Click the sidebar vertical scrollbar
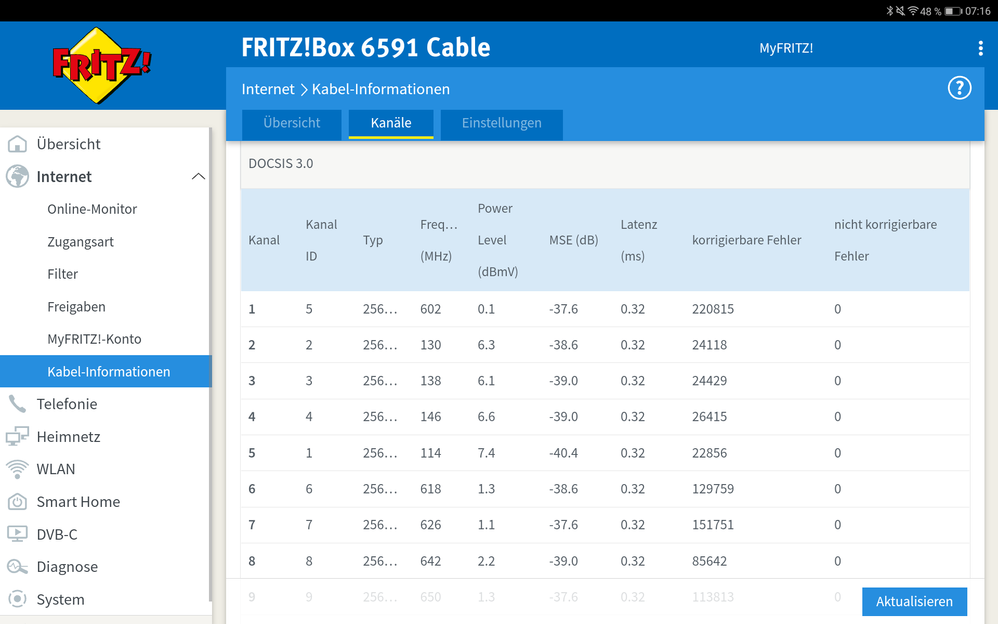Screen dimensions: 998x624 (210, 364)
